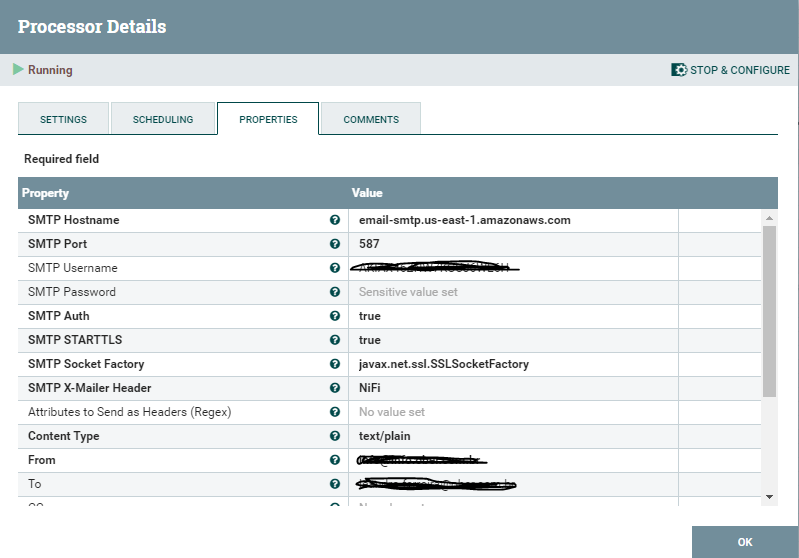The width and height of the screenshot is (799, 558).
Task: Click the SMTP Auth property name
Action: 59,315
